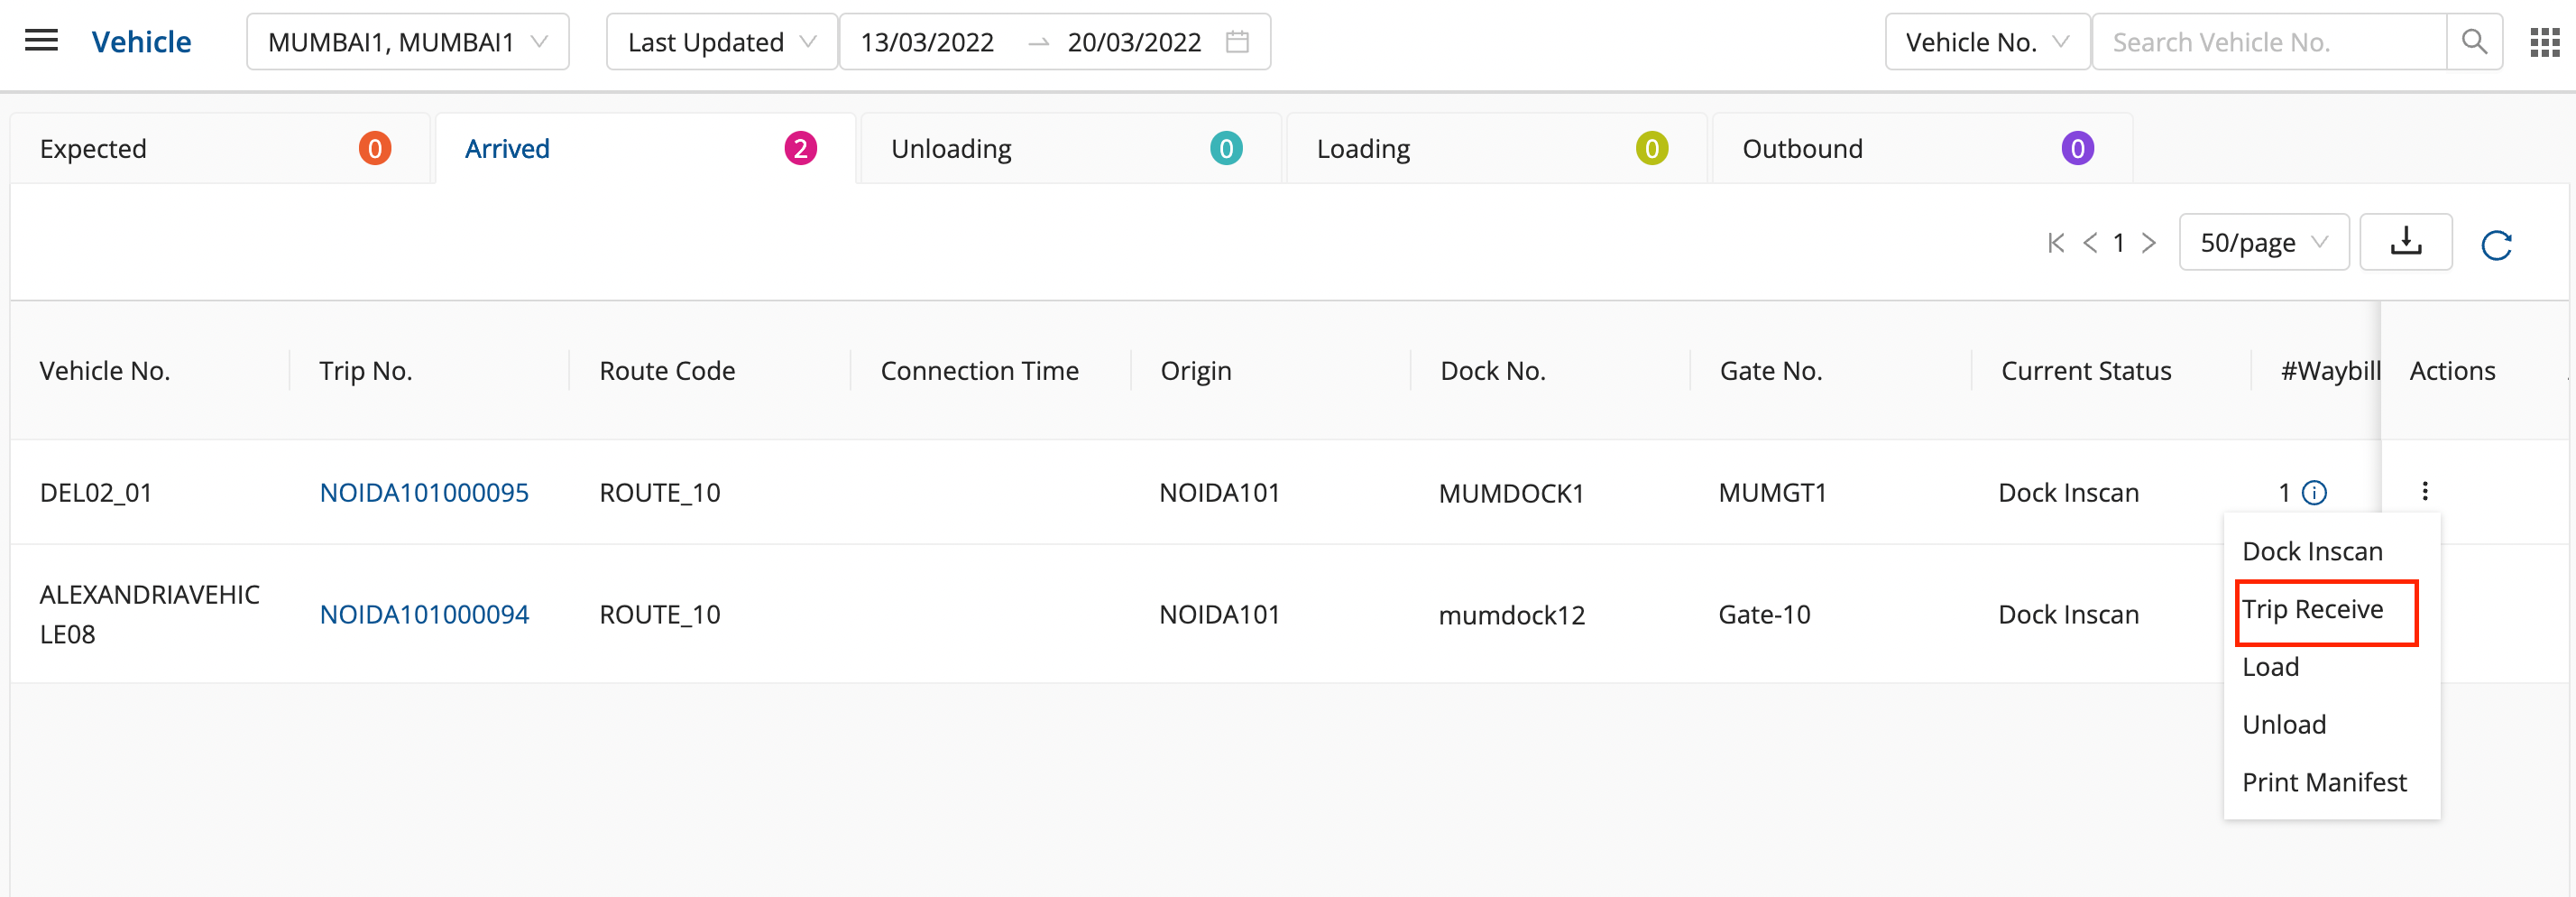Go to the next page arrow
The height and width of the screenshot is (897, 2576).
point(2148,243)
